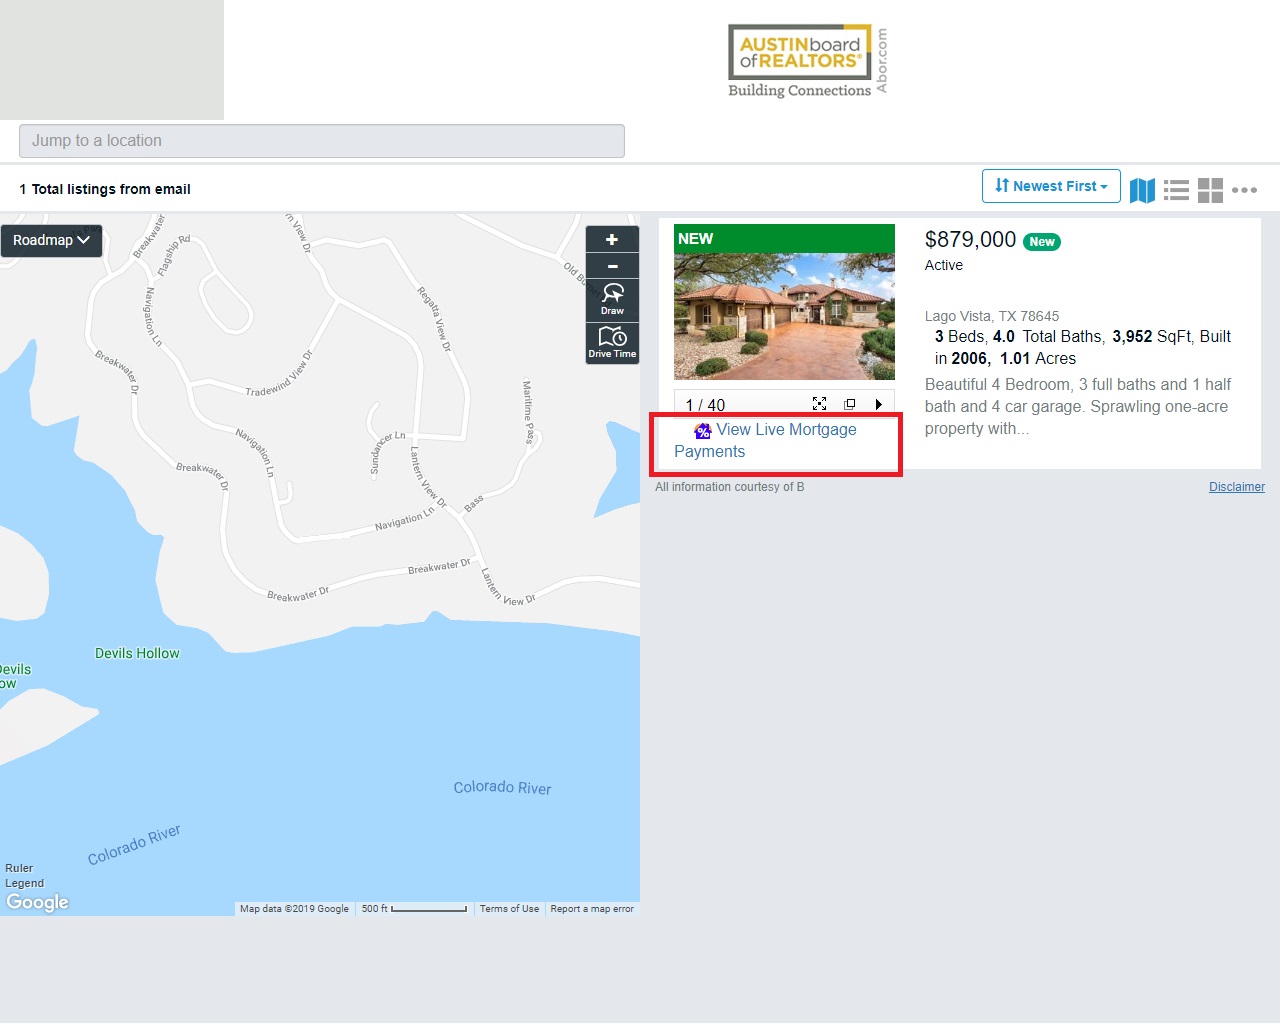Open the Disclaimer link

pos(1236,487)
